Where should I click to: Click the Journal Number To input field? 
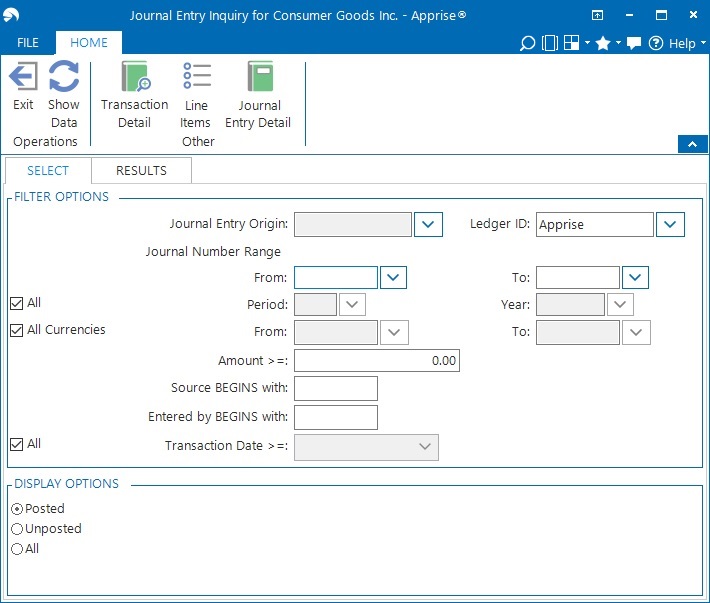(x=578, y=278)
